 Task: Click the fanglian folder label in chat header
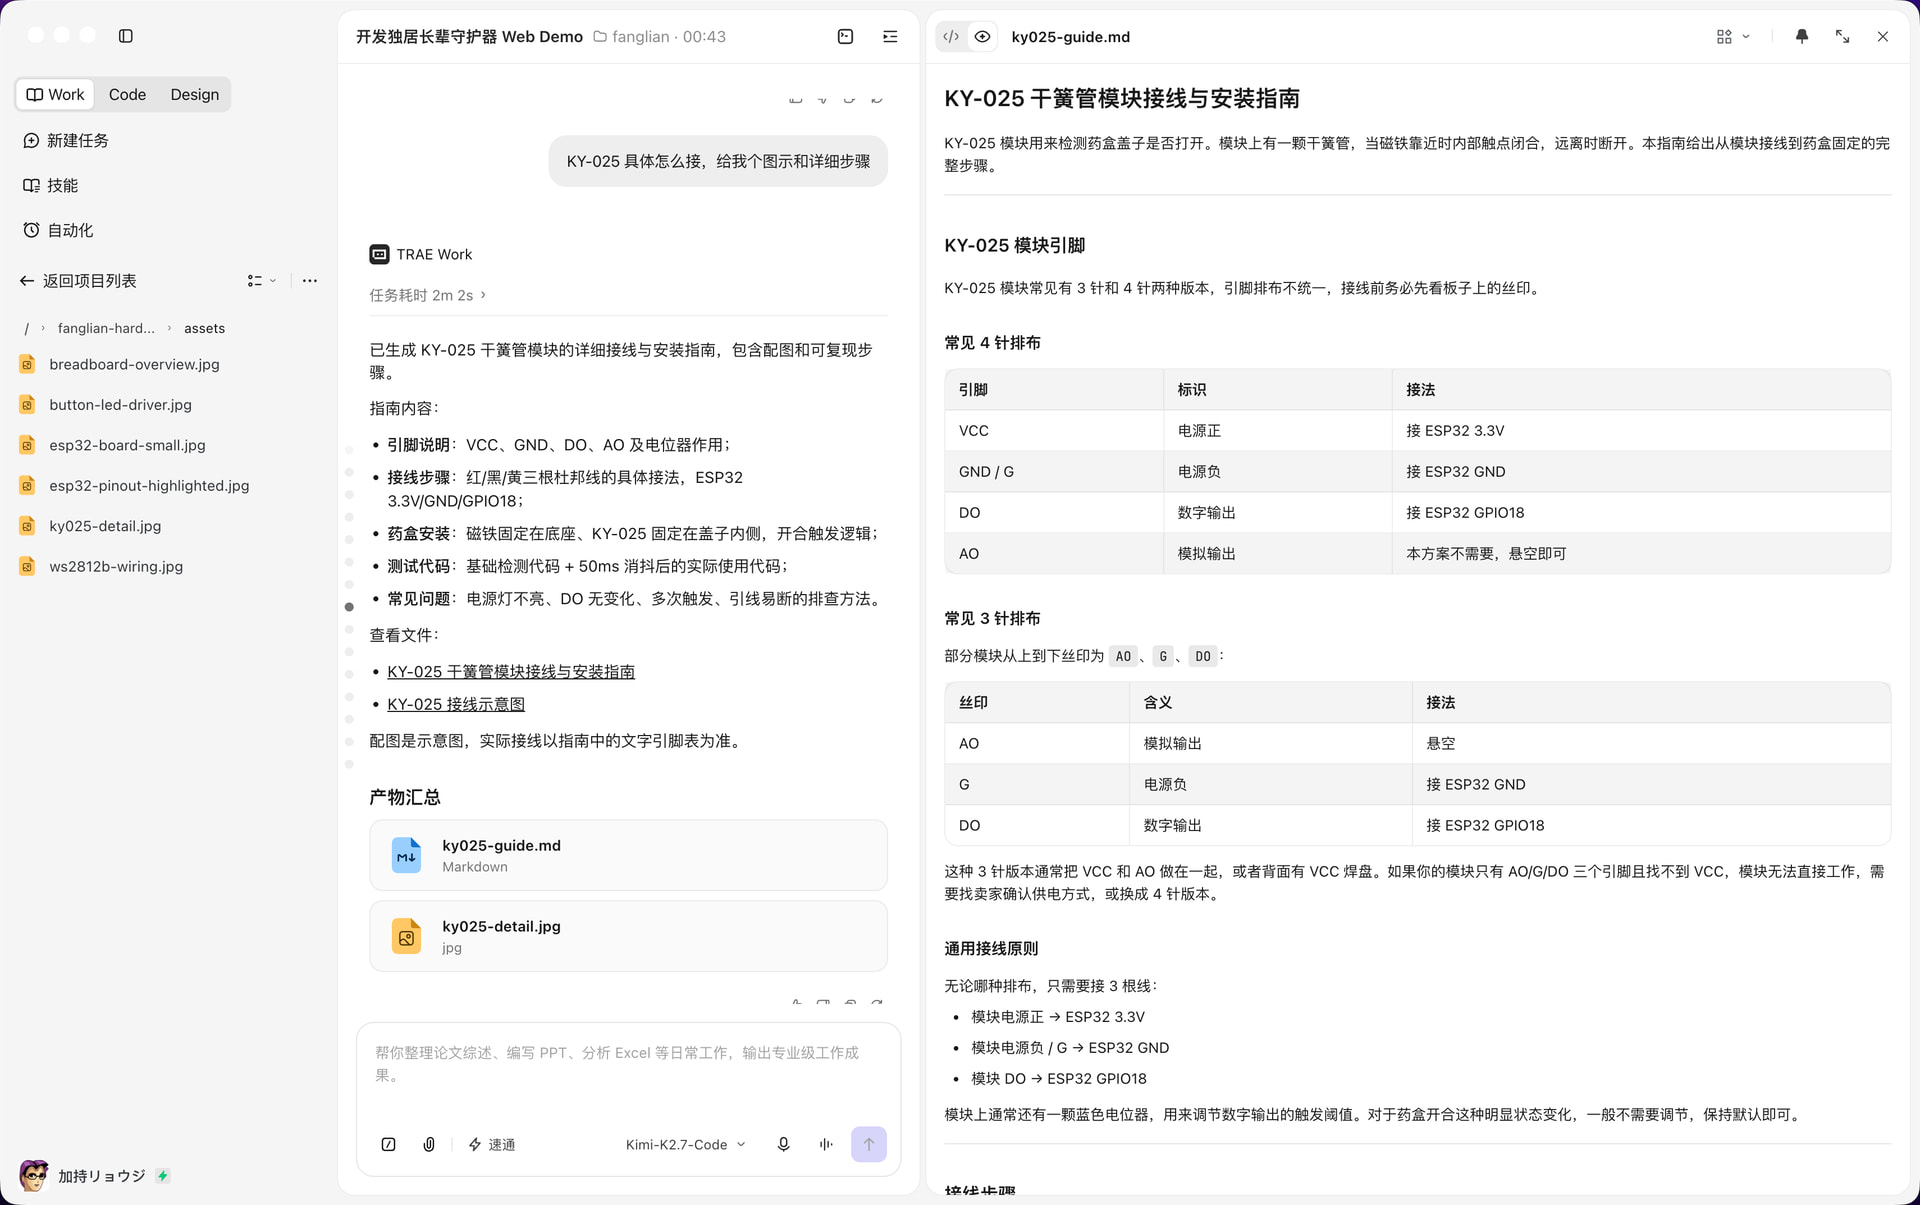click(641, 37)
